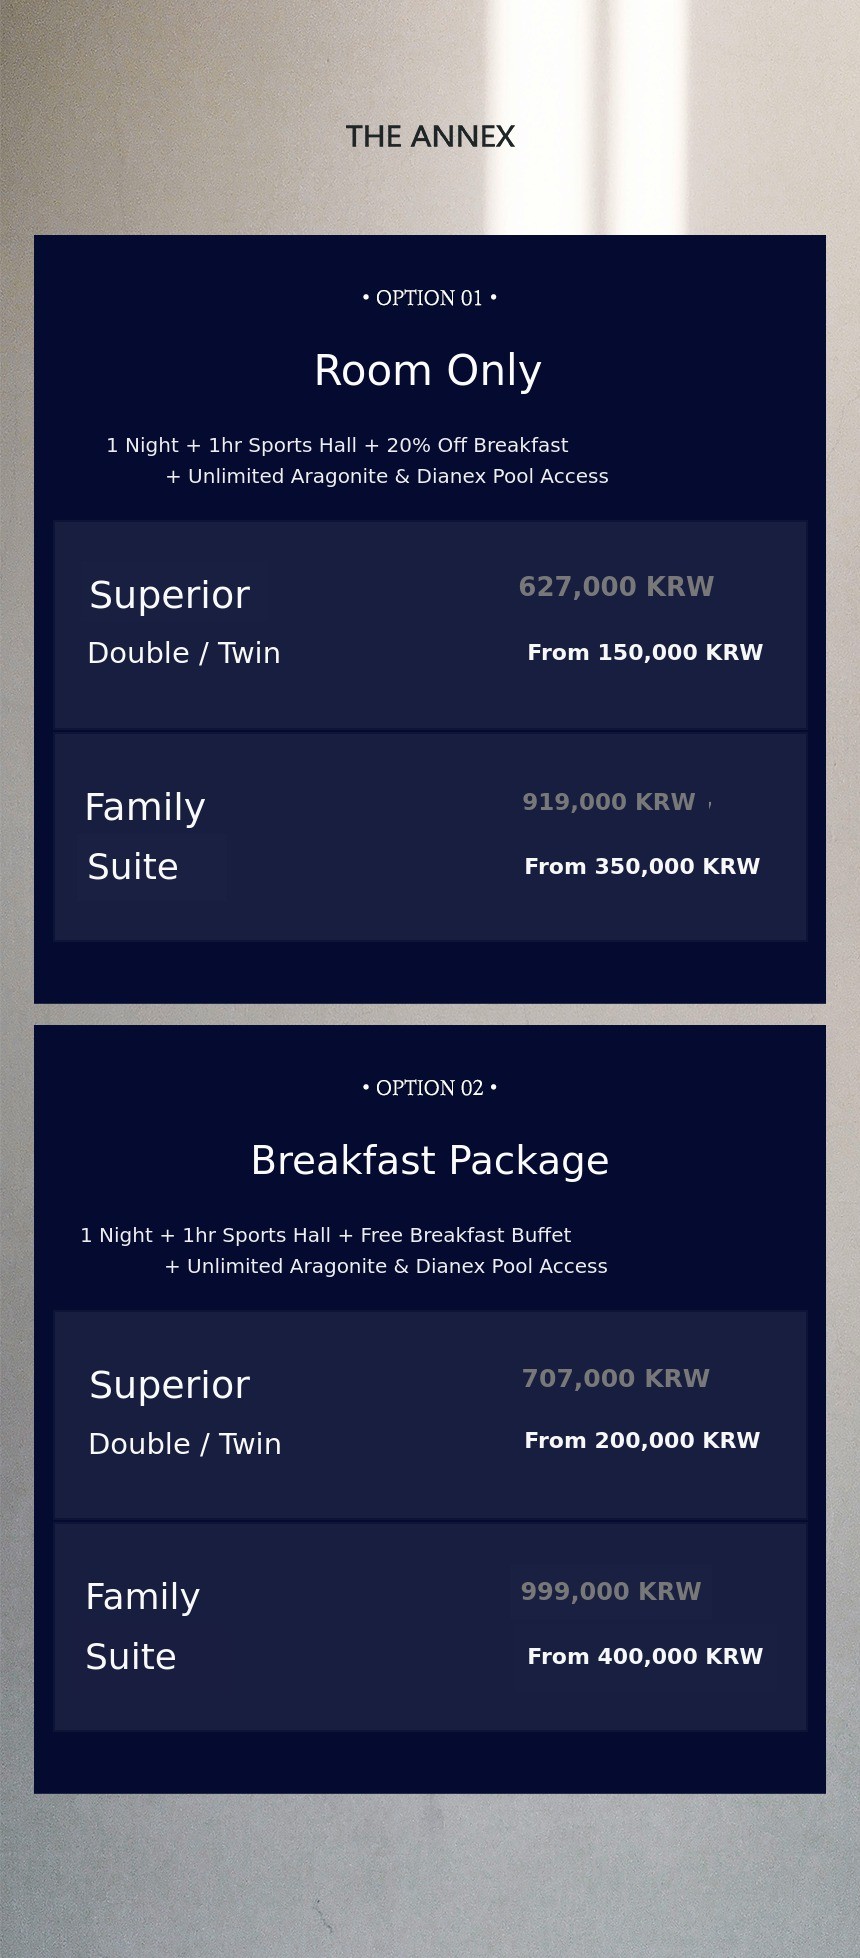Choose the From 400,000 KRW rate
The width and height of the screenshot is (860, 1958).
tap(645, 1657)
